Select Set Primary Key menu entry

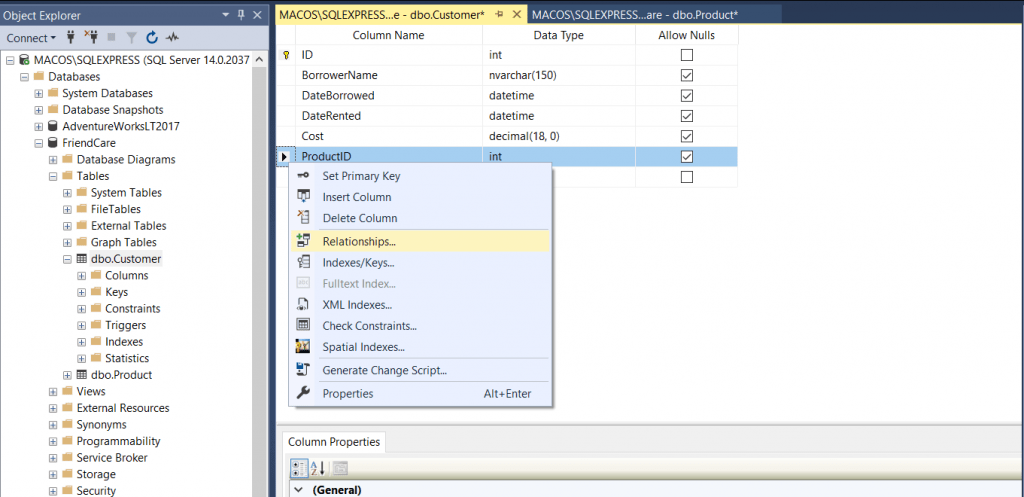(x=361, y=176)
